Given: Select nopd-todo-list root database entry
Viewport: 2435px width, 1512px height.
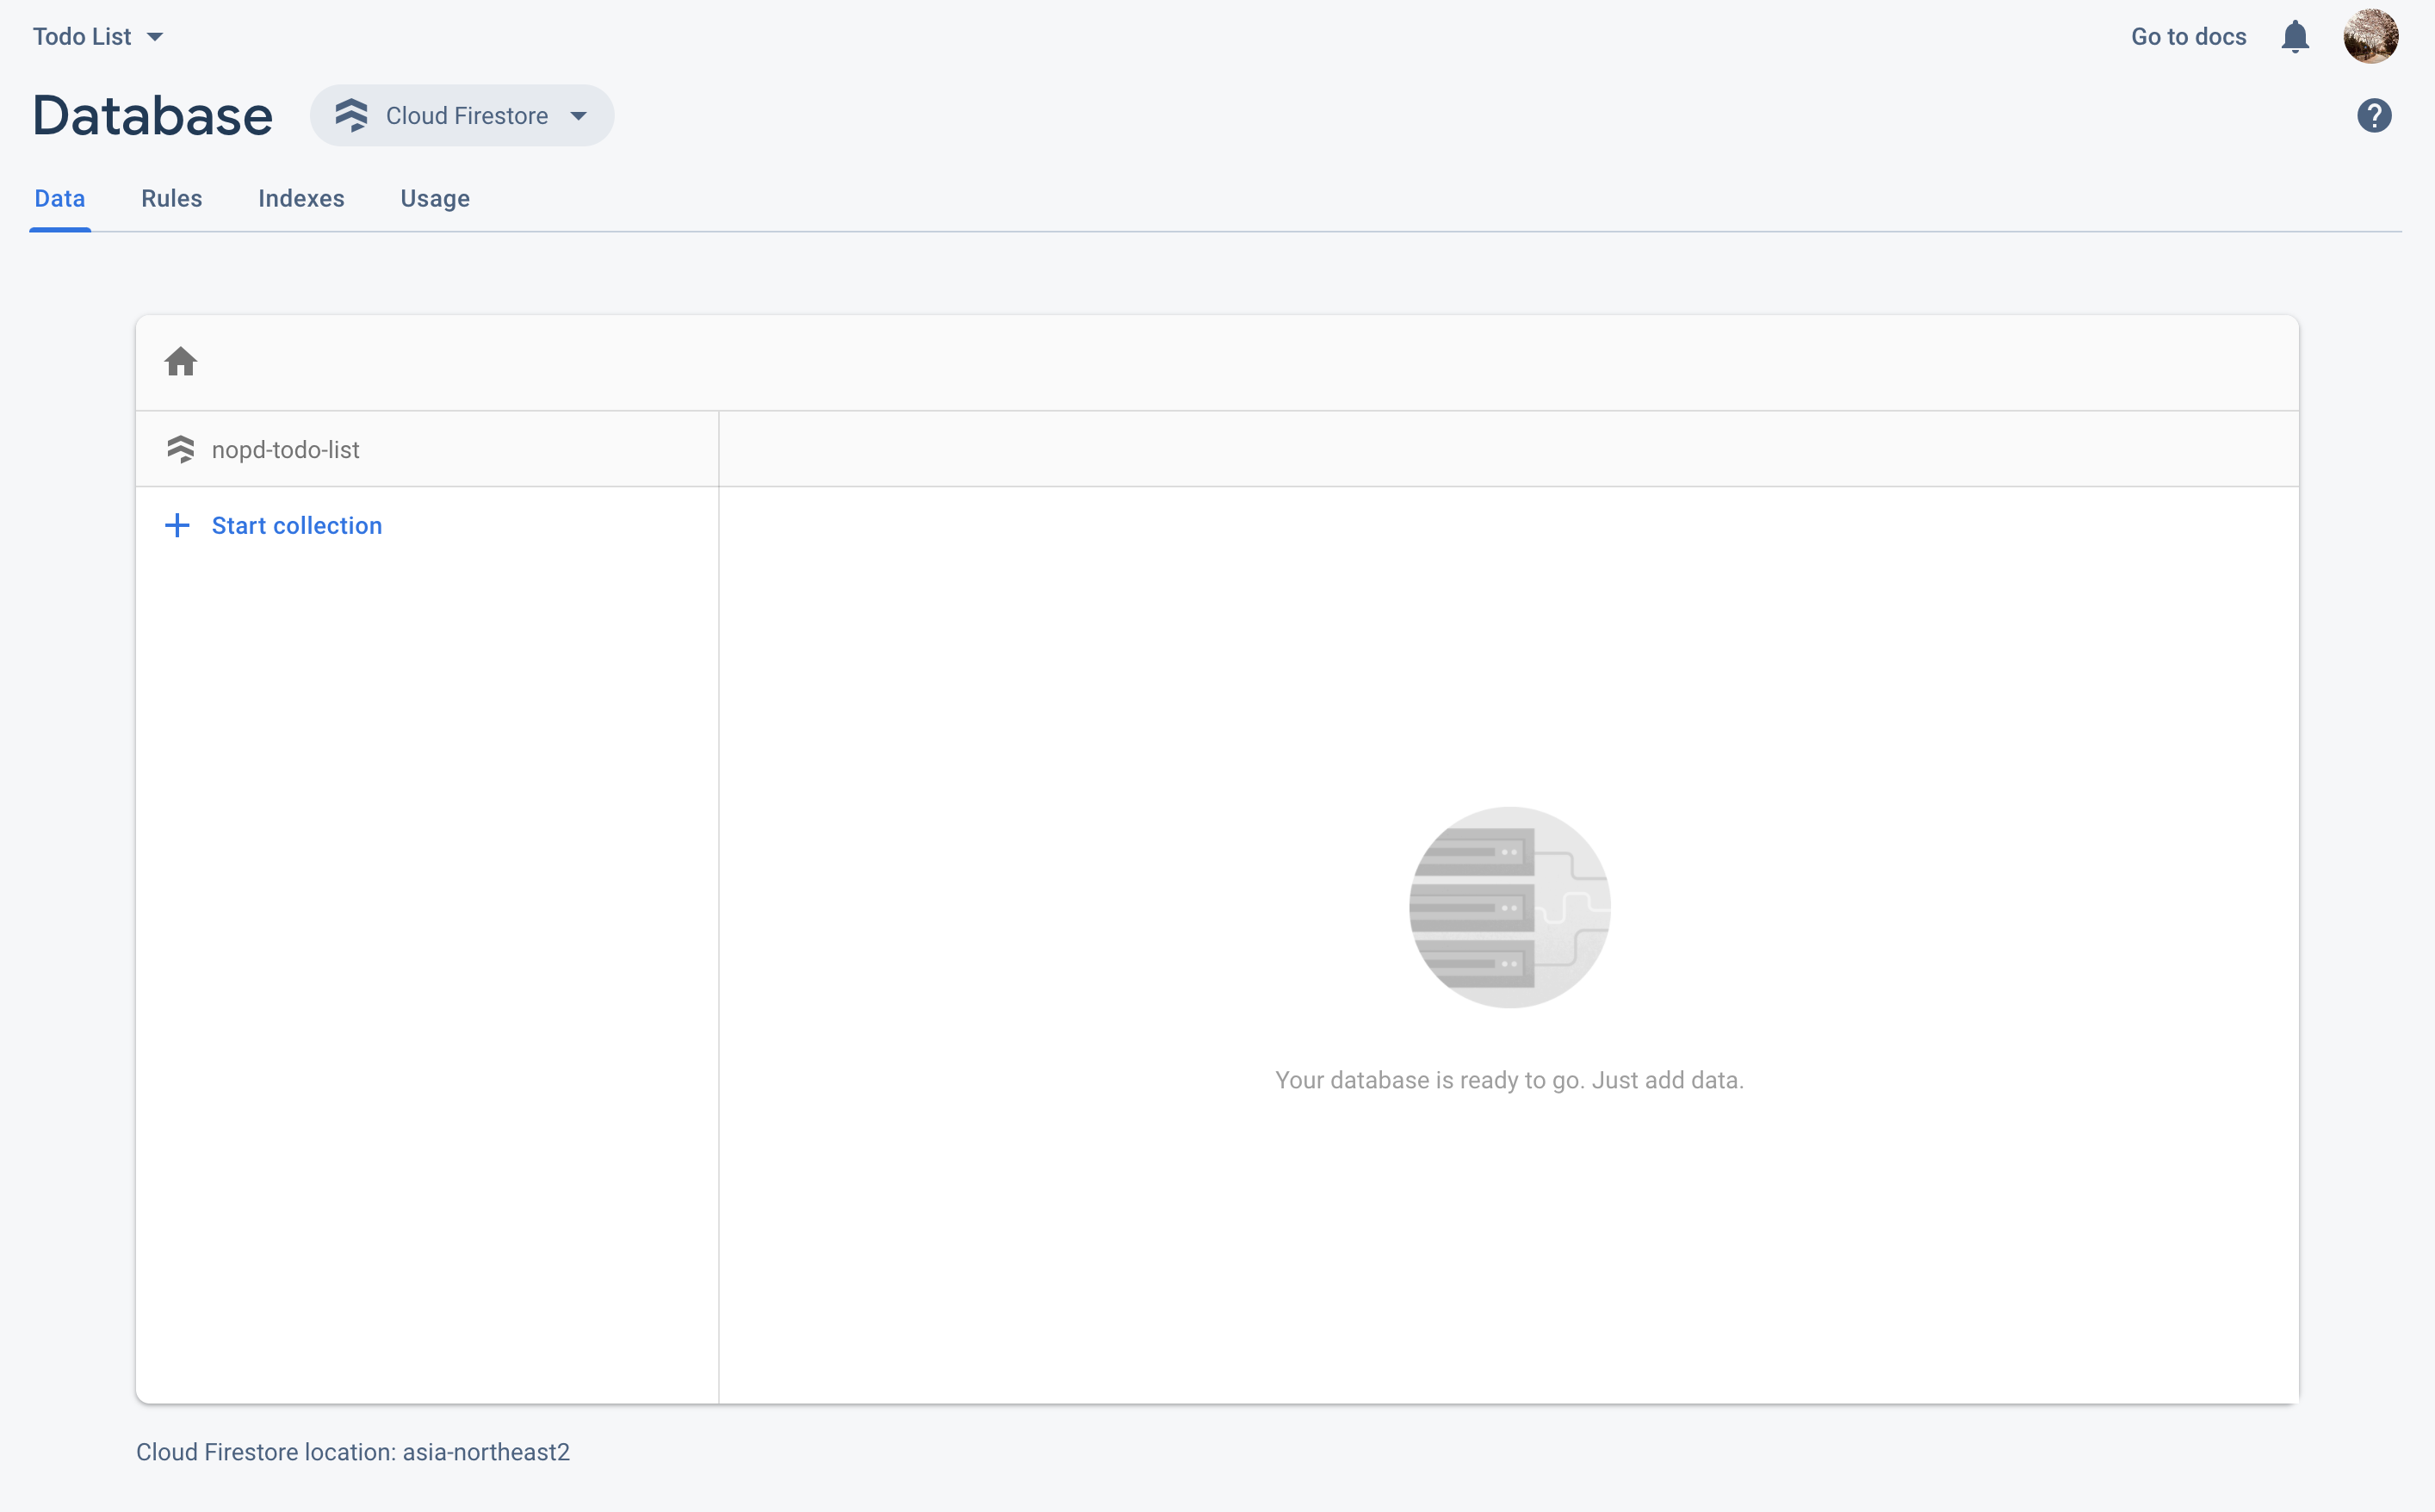Looking at the screenshot, I should [x=285, y=450].
